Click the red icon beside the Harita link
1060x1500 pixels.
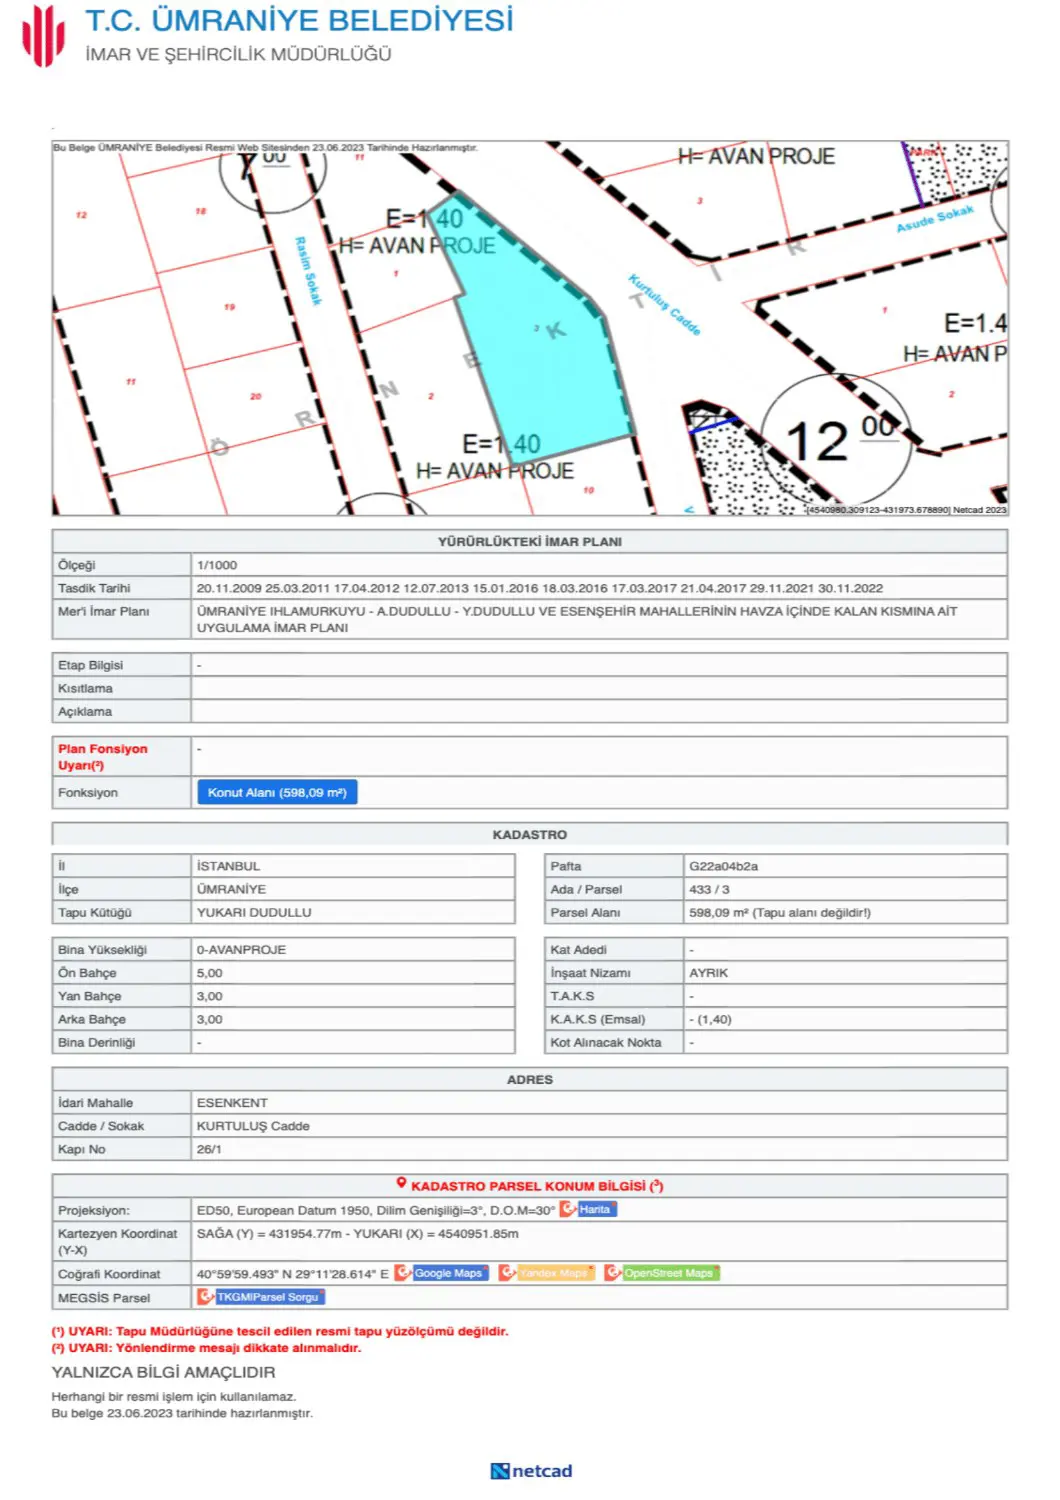567,1209
